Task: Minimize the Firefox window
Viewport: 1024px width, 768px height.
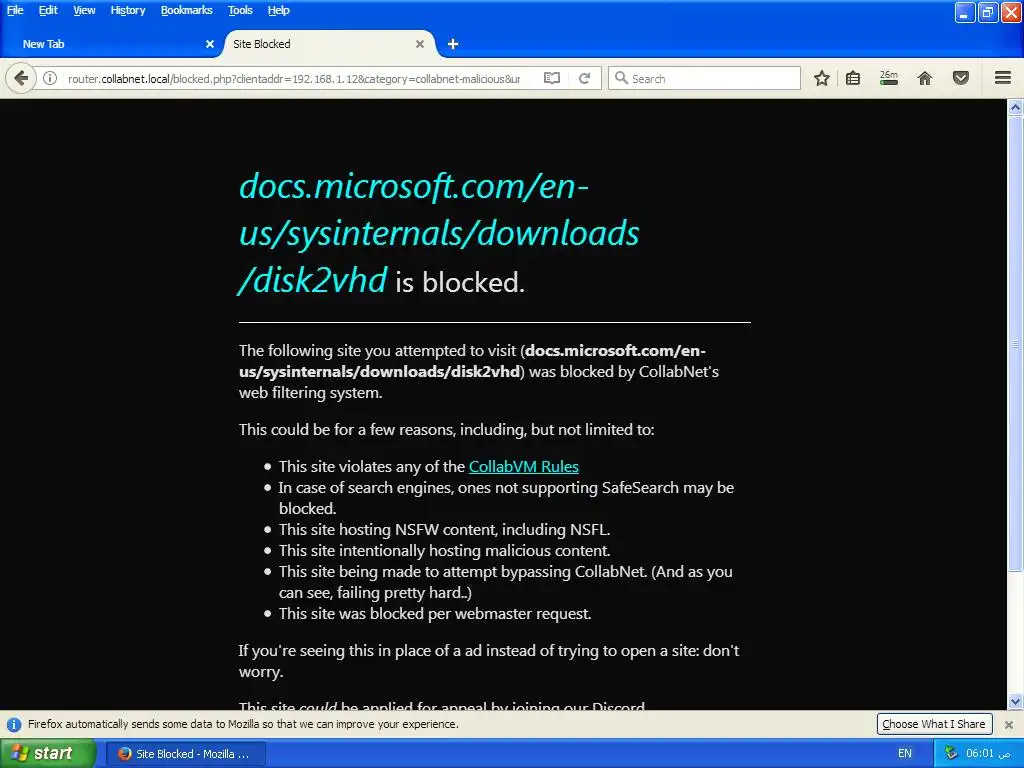Action: [965, 12]
